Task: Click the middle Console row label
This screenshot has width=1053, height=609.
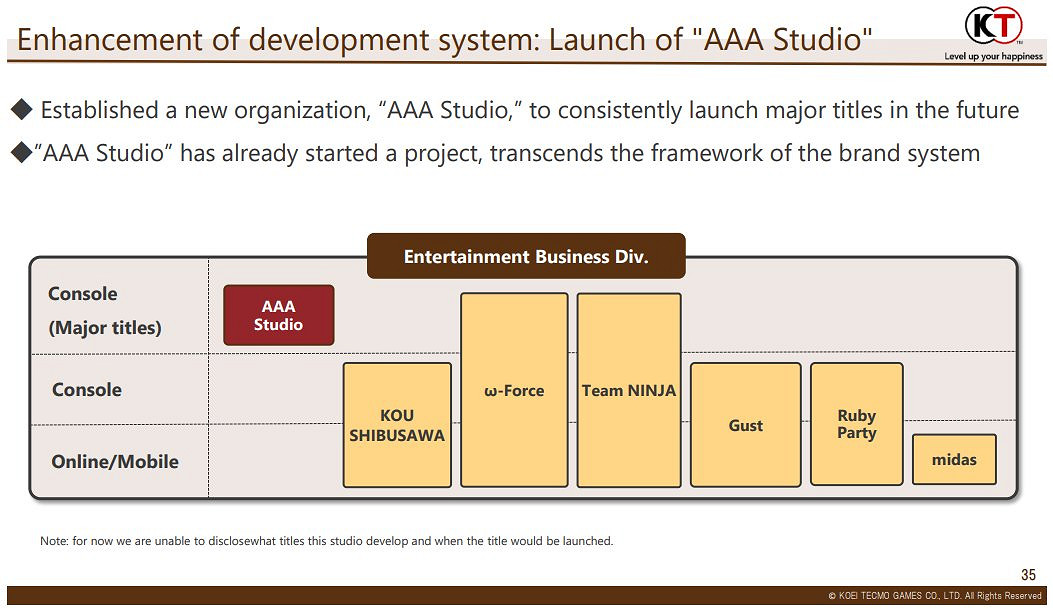Action: click(87, 390)
